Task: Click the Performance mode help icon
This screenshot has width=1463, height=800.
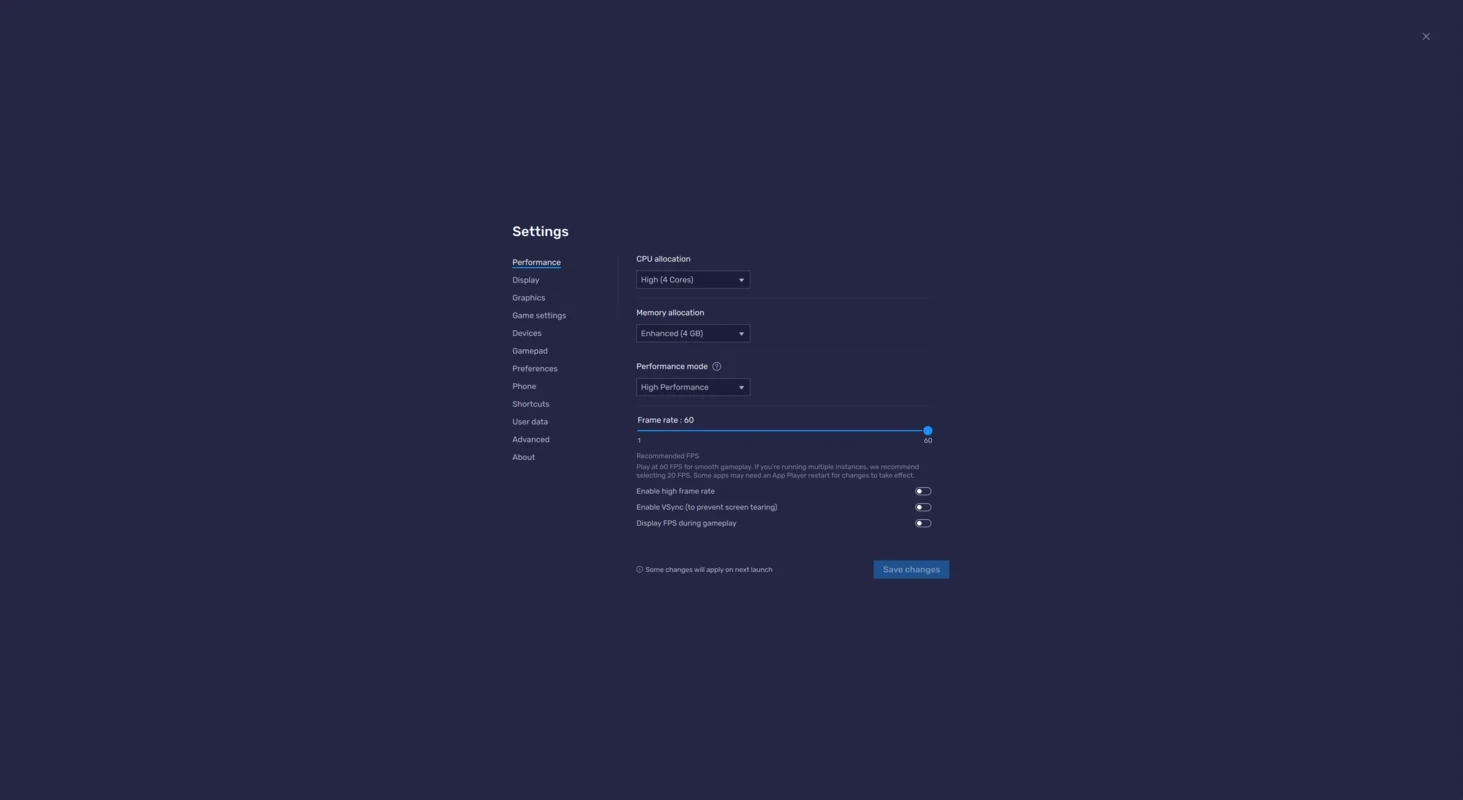Action: [x=716, y=367]
